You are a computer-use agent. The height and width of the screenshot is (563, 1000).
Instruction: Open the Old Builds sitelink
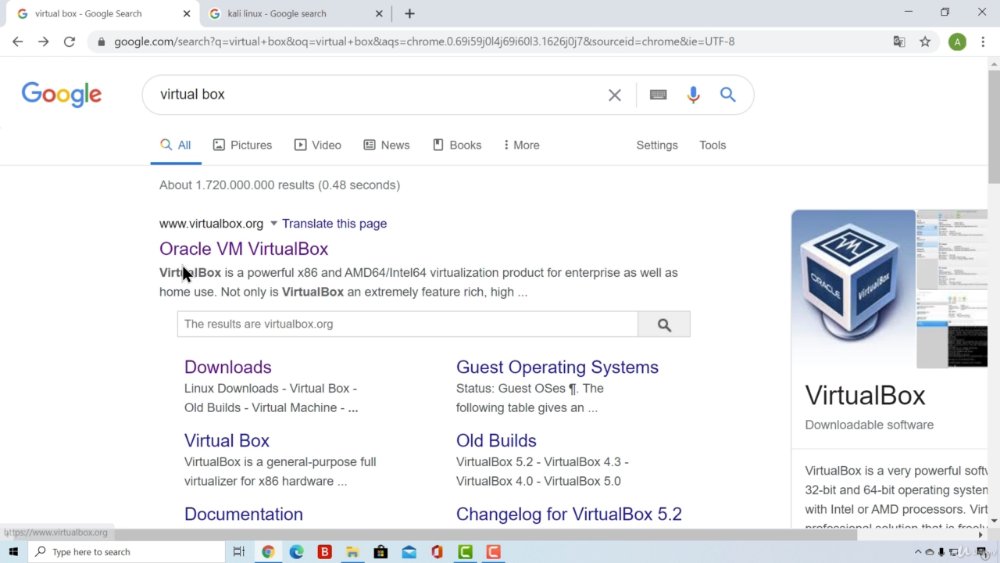click(x=496, y=441)
